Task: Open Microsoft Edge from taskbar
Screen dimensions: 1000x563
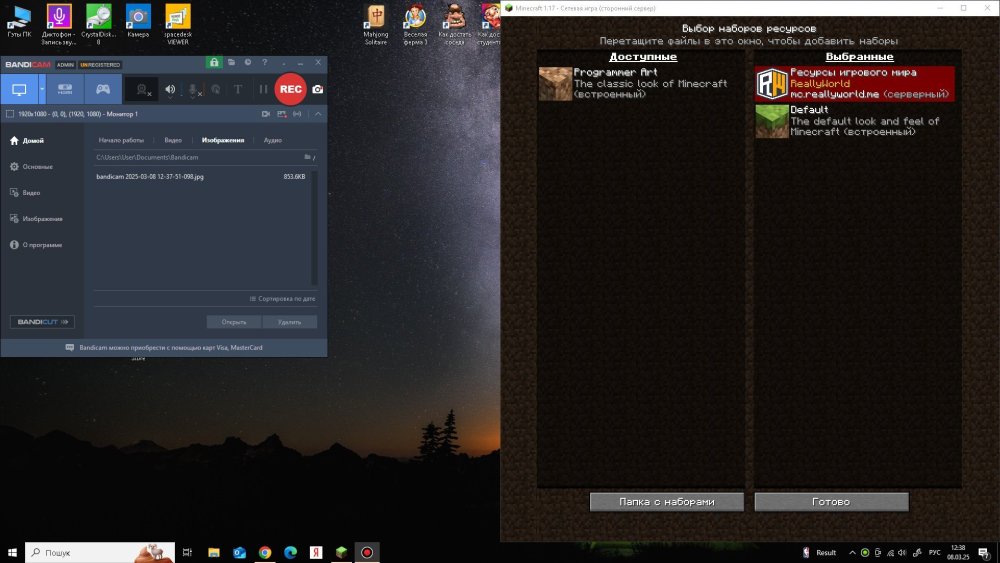Action: (x=290, y=552)
